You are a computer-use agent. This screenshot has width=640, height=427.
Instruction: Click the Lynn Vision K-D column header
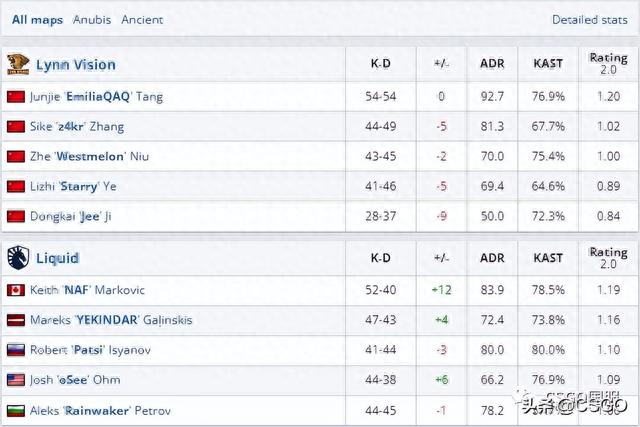pos(380,64)
